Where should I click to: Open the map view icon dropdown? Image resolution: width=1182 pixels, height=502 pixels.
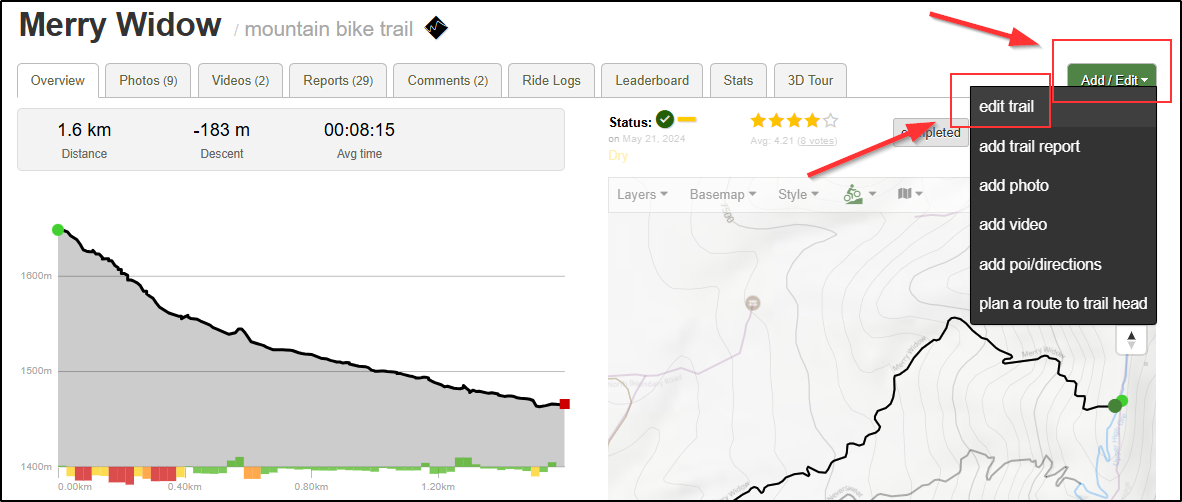(911, 194)
